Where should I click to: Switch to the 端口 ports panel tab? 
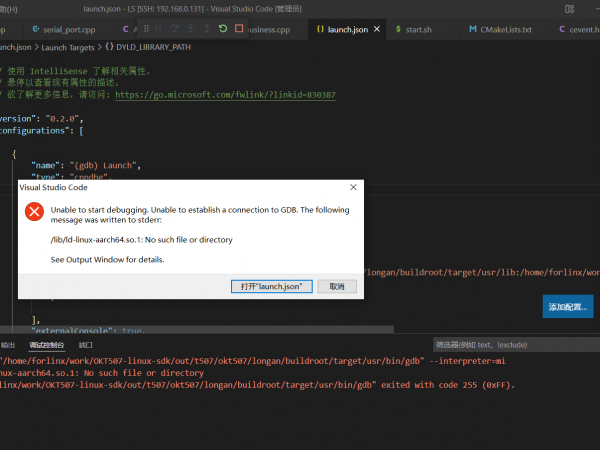tap(85, 345)
